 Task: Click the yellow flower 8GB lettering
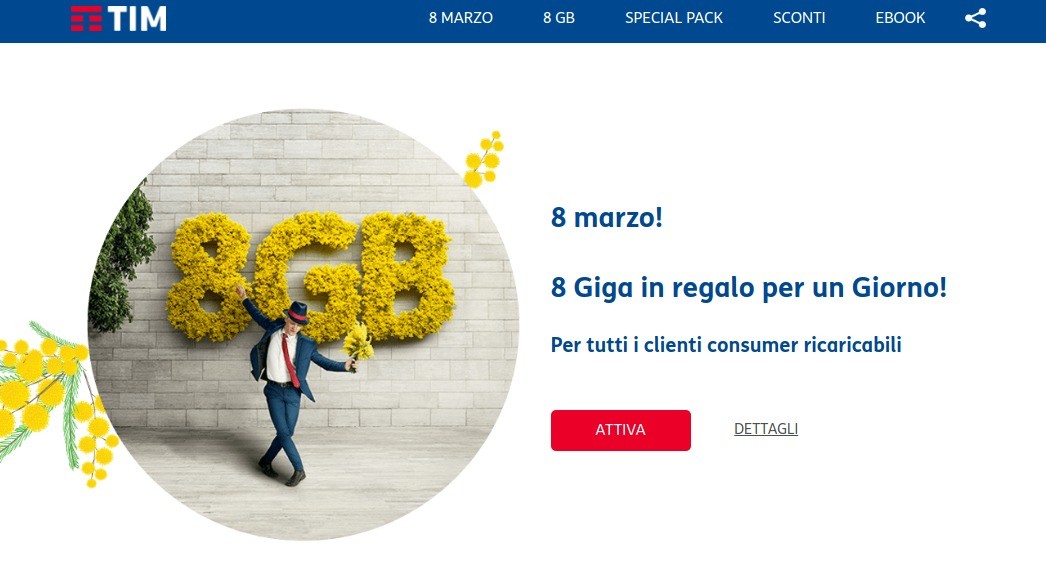click(311, 276)
